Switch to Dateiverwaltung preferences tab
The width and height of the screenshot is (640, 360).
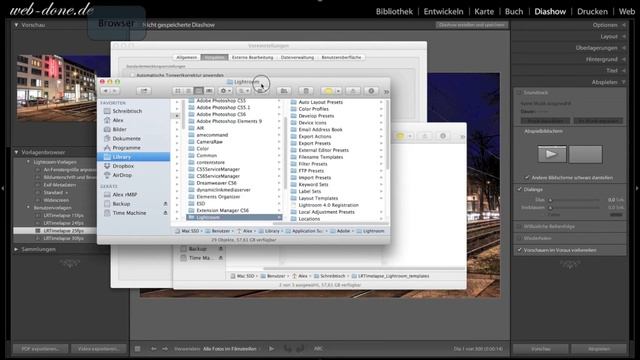[297, 58]
